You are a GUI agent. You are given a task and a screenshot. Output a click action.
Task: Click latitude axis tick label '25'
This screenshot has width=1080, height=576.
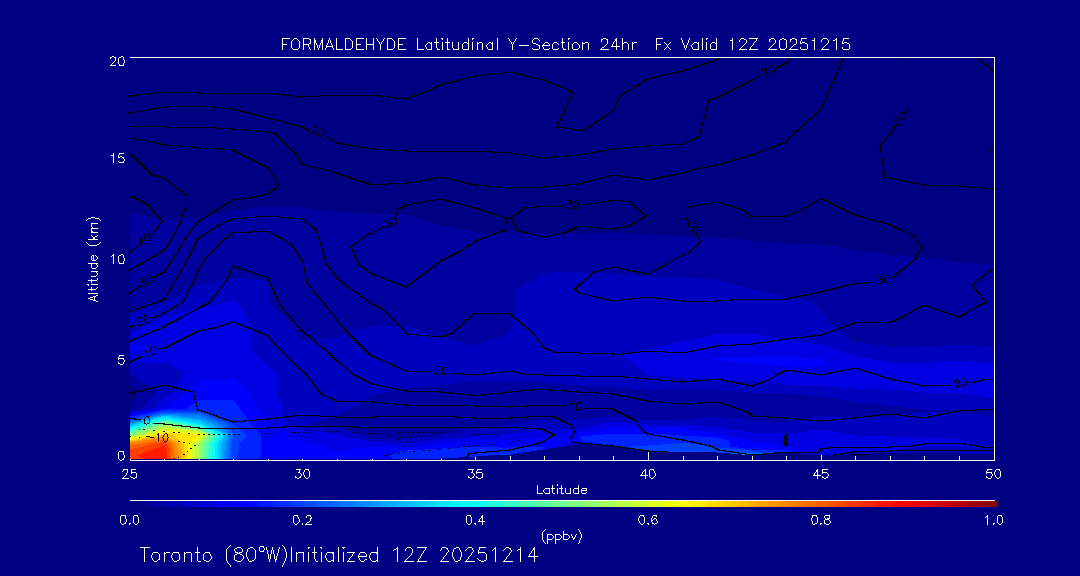click(x=129, y=474)
